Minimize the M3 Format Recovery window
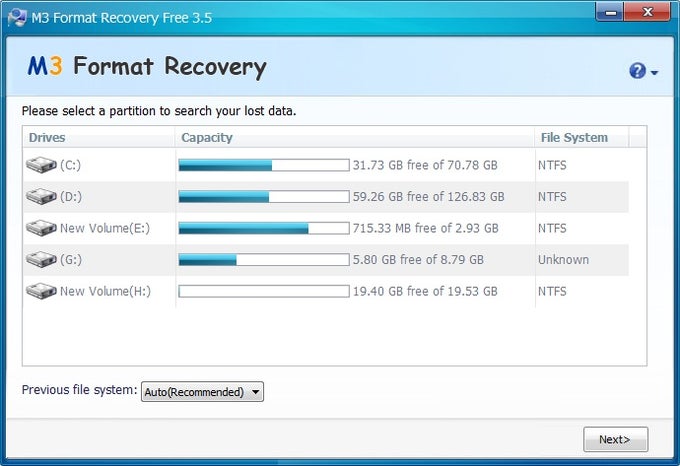The width and height of the screenshot is (680, 466). pos(610,12)
